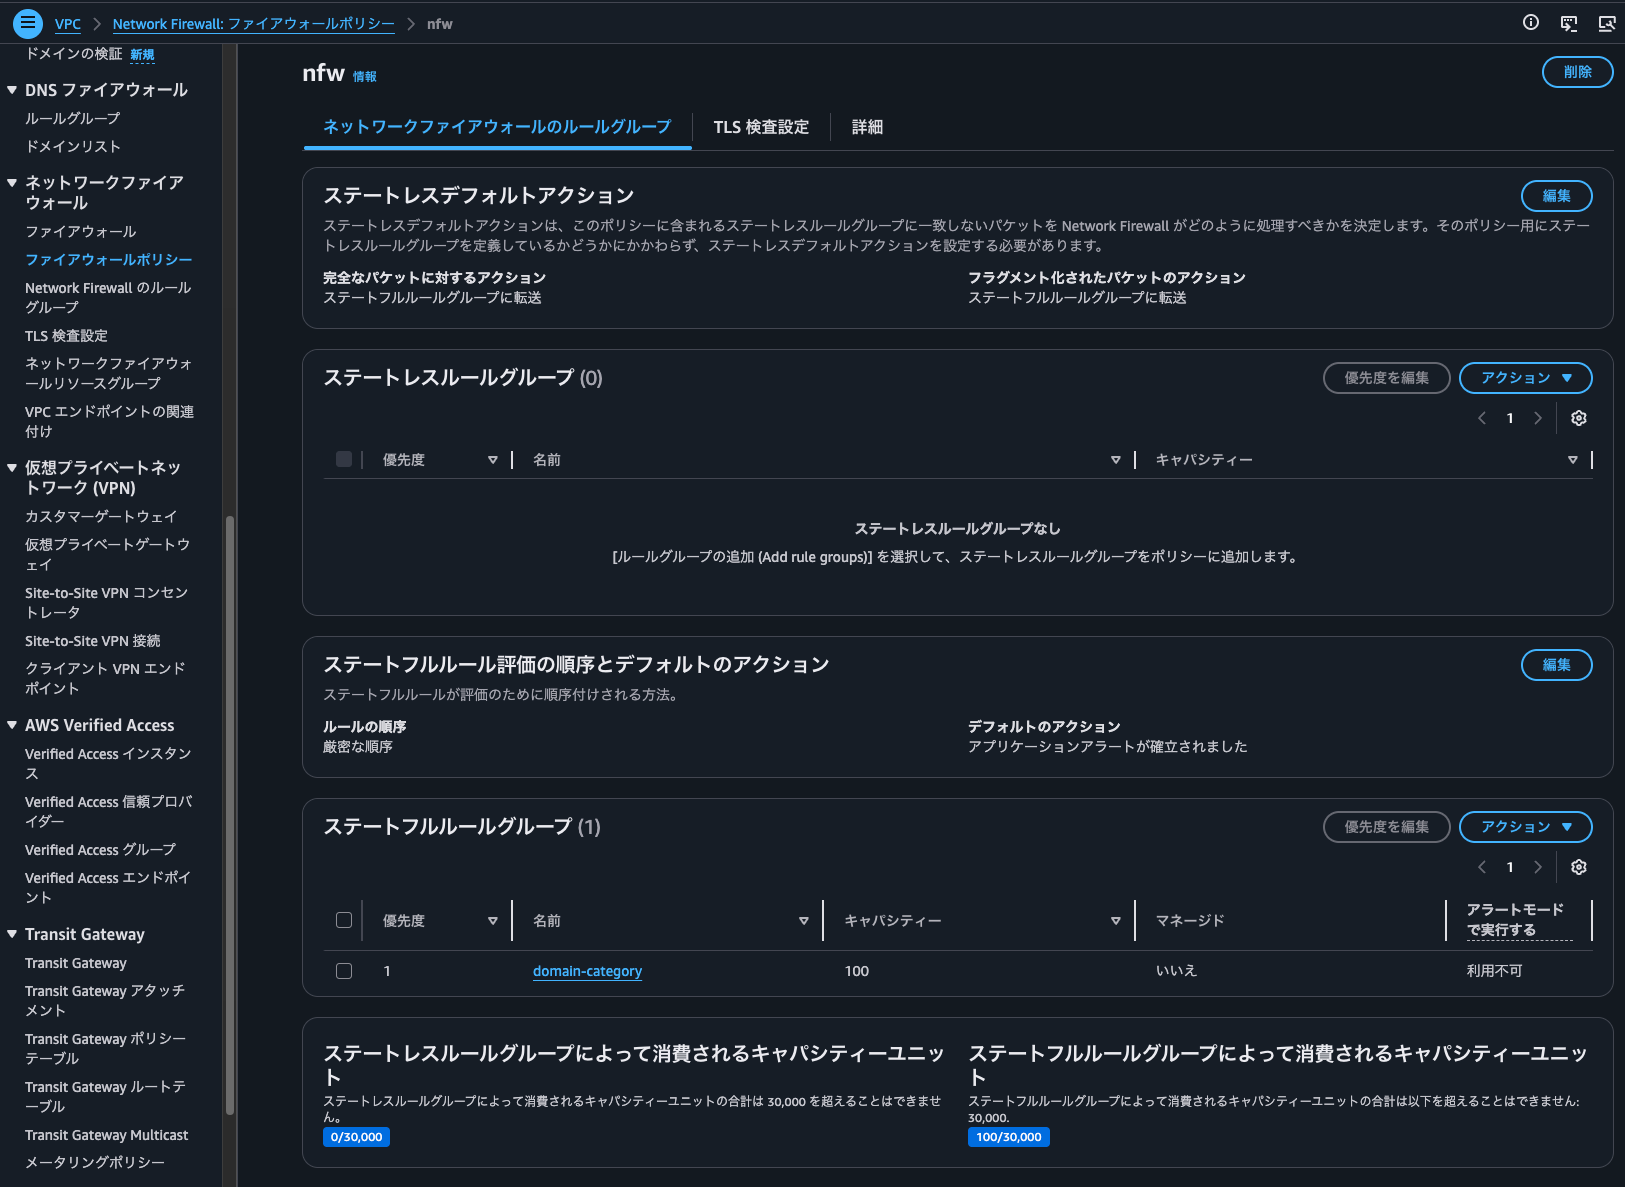Open stateless rule groups table settings gear
The image size is (1625, 1187).
(x=1578, y=418)
